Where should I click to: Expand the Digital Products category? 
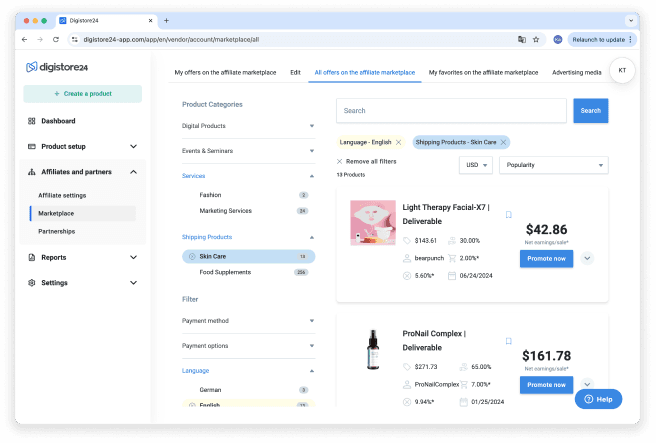tap(312, 126)
